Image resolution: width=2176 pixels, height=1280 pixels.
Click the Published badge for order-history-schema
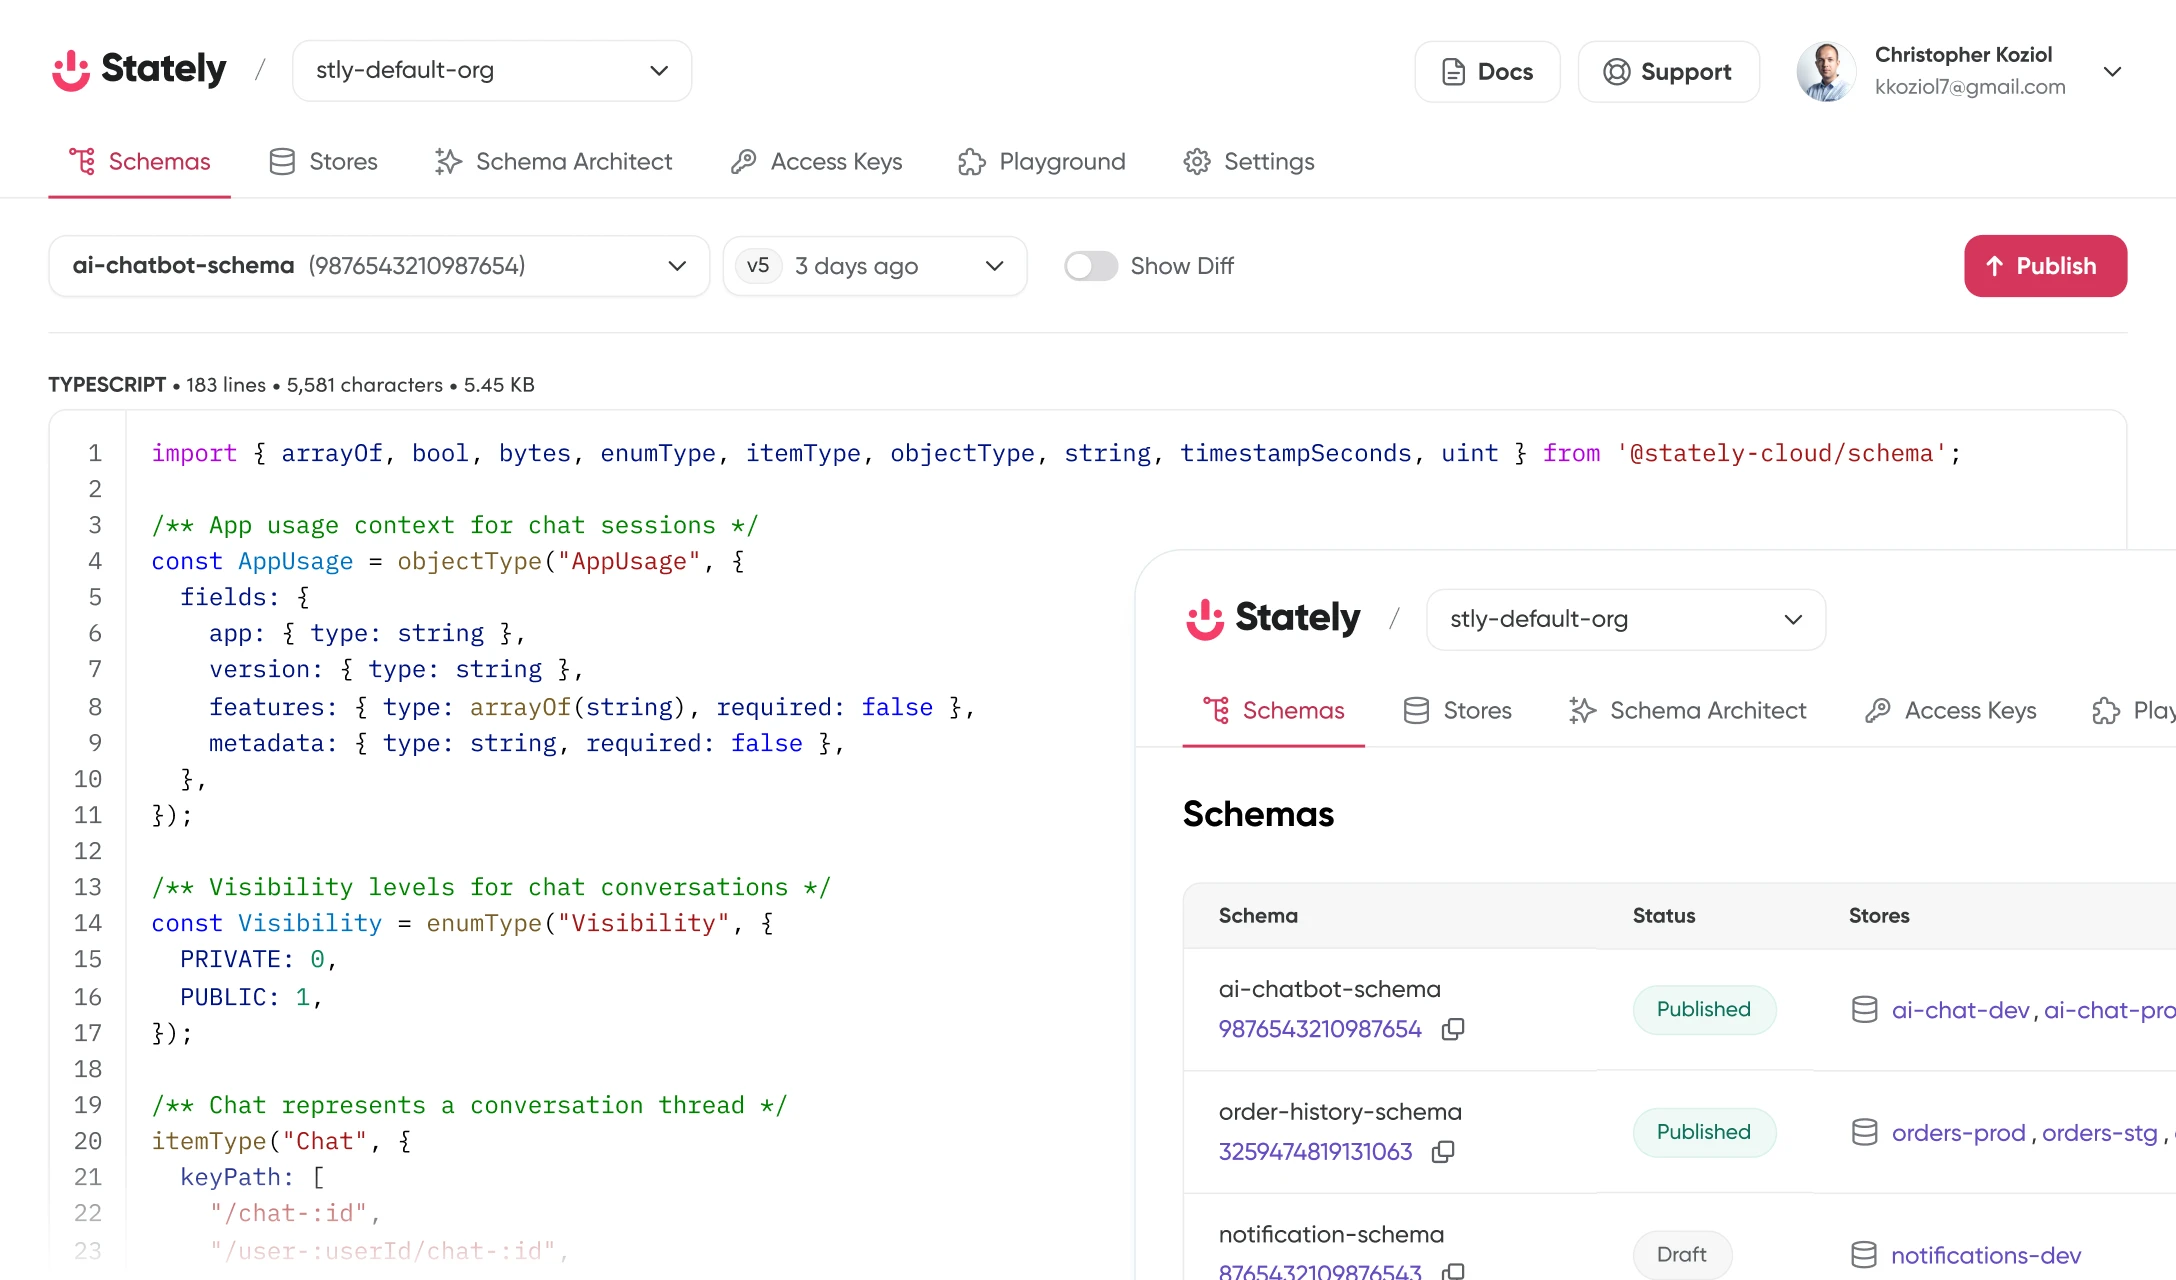tap(1704, 1132)
